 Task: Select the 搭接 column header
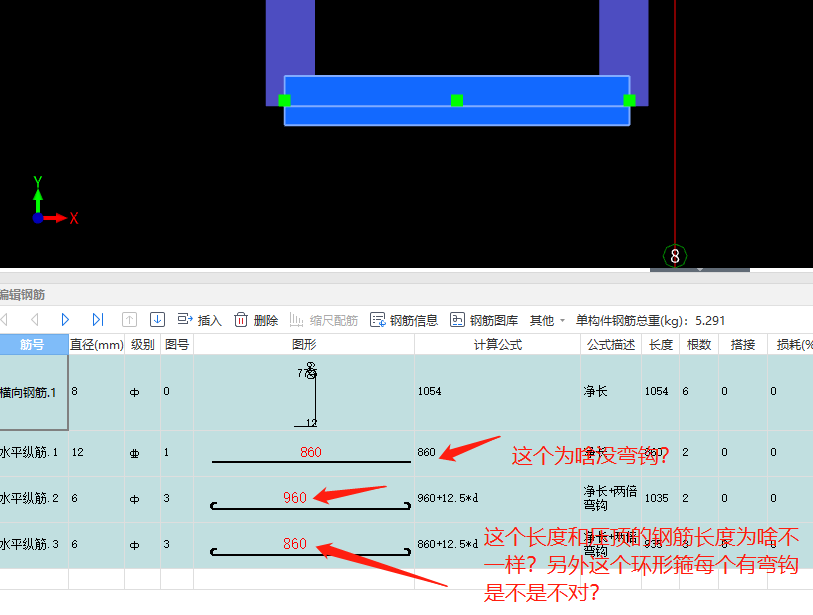(742, 344)
